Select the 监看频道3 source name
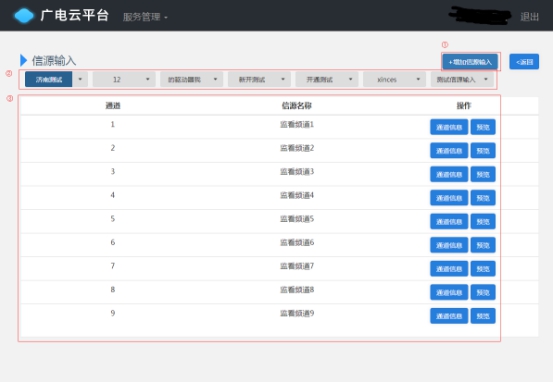Image resolution: width=553 pixels, height=382 pixels. 297,172
